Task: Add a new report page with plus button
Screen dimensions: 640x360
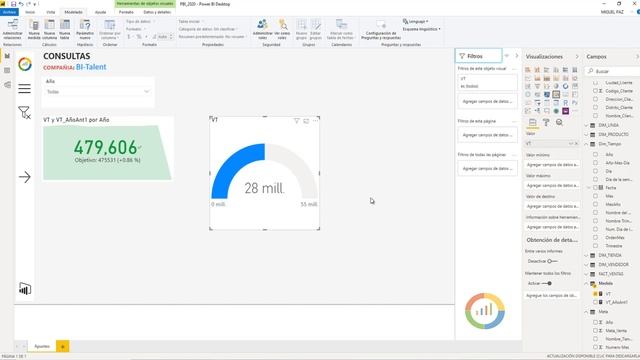Action: click(62, 346)
